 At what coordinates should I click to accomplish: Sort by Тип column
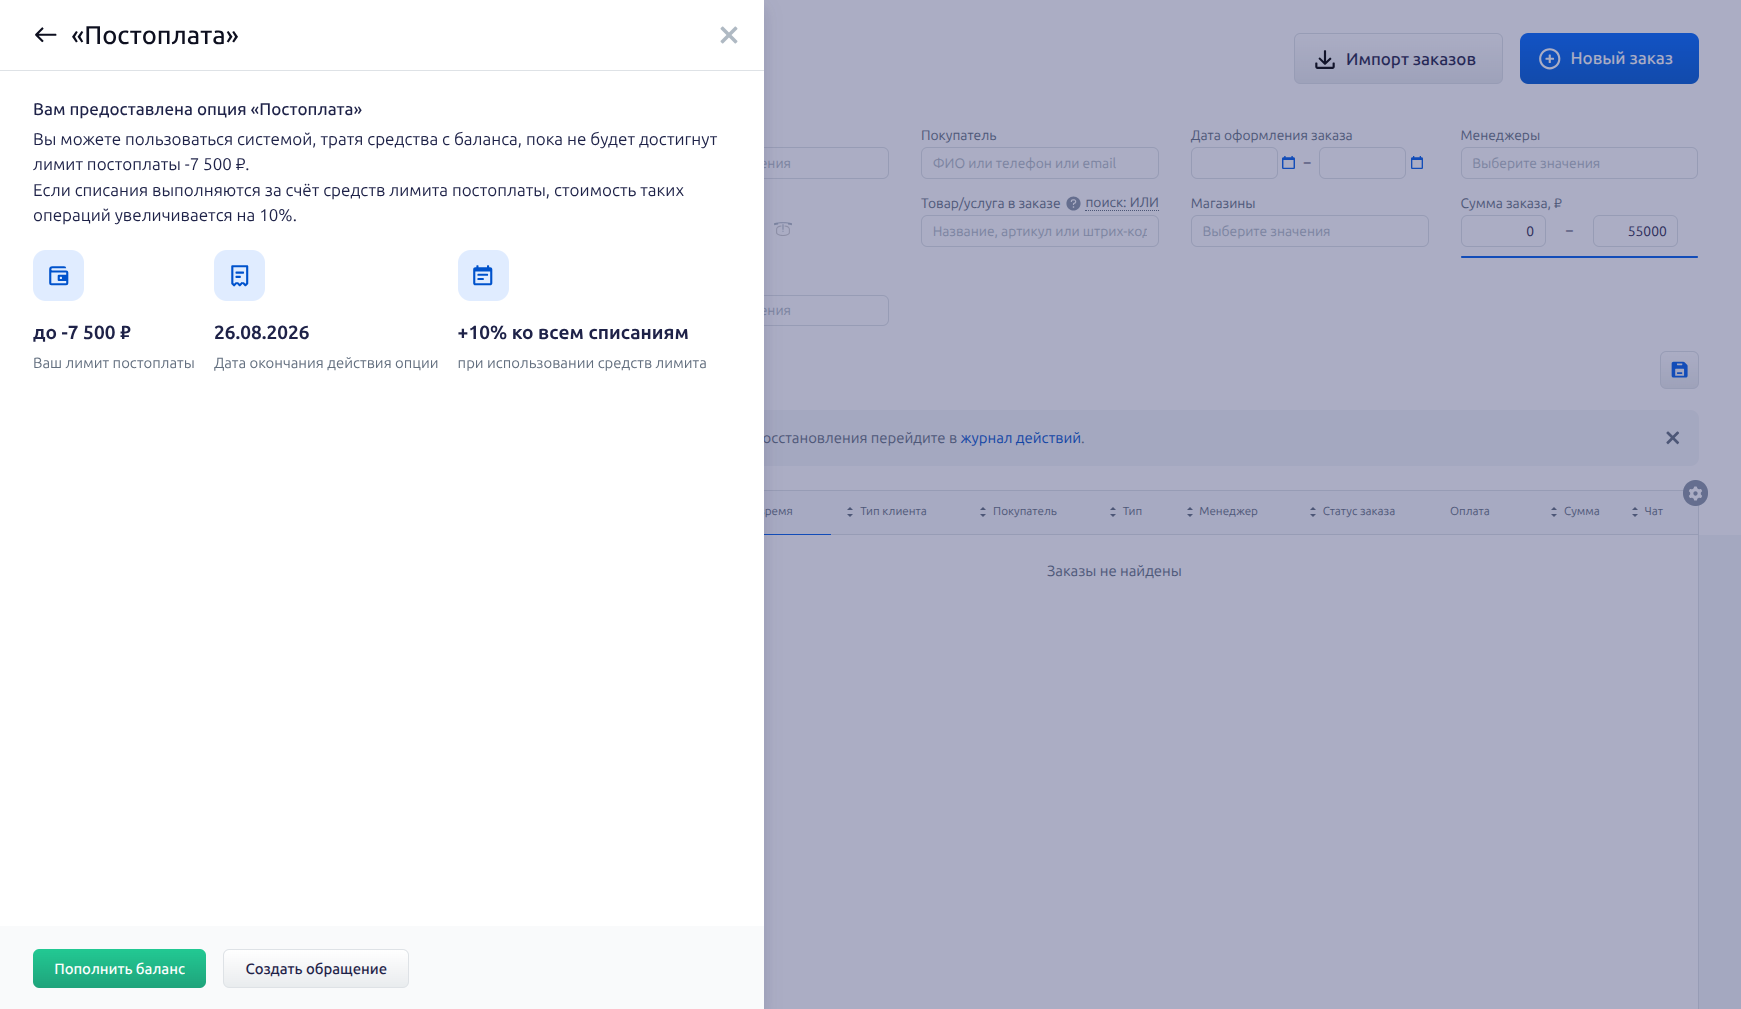(1125, 511)
